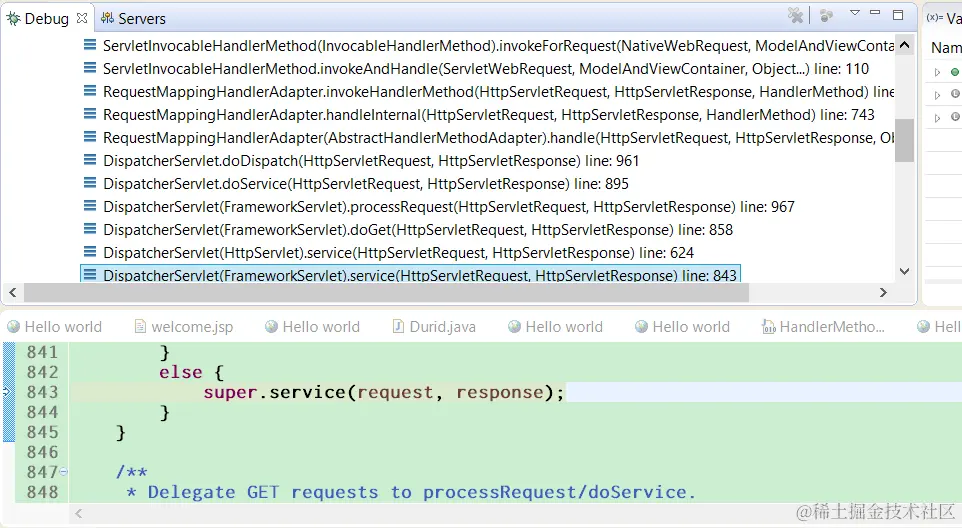Click the Debug view horizontal scrollbar thumb
The image size is (962, 528).
point(387,293)
